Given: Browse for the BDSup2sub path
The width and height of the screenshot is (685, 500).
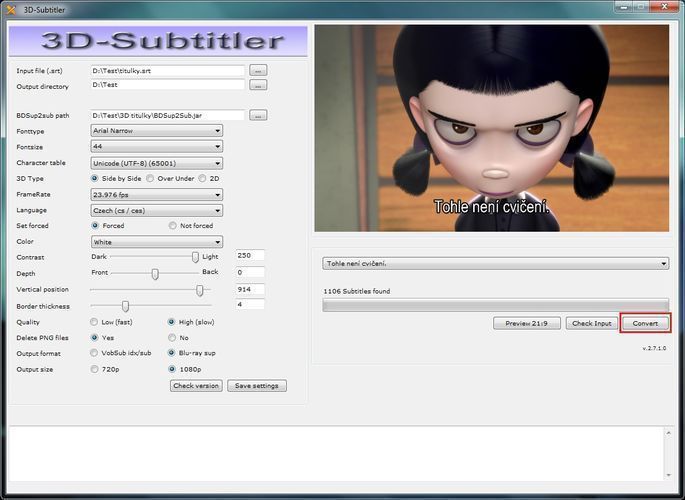Looking at the screenshot, I should [x=258, y=115].
